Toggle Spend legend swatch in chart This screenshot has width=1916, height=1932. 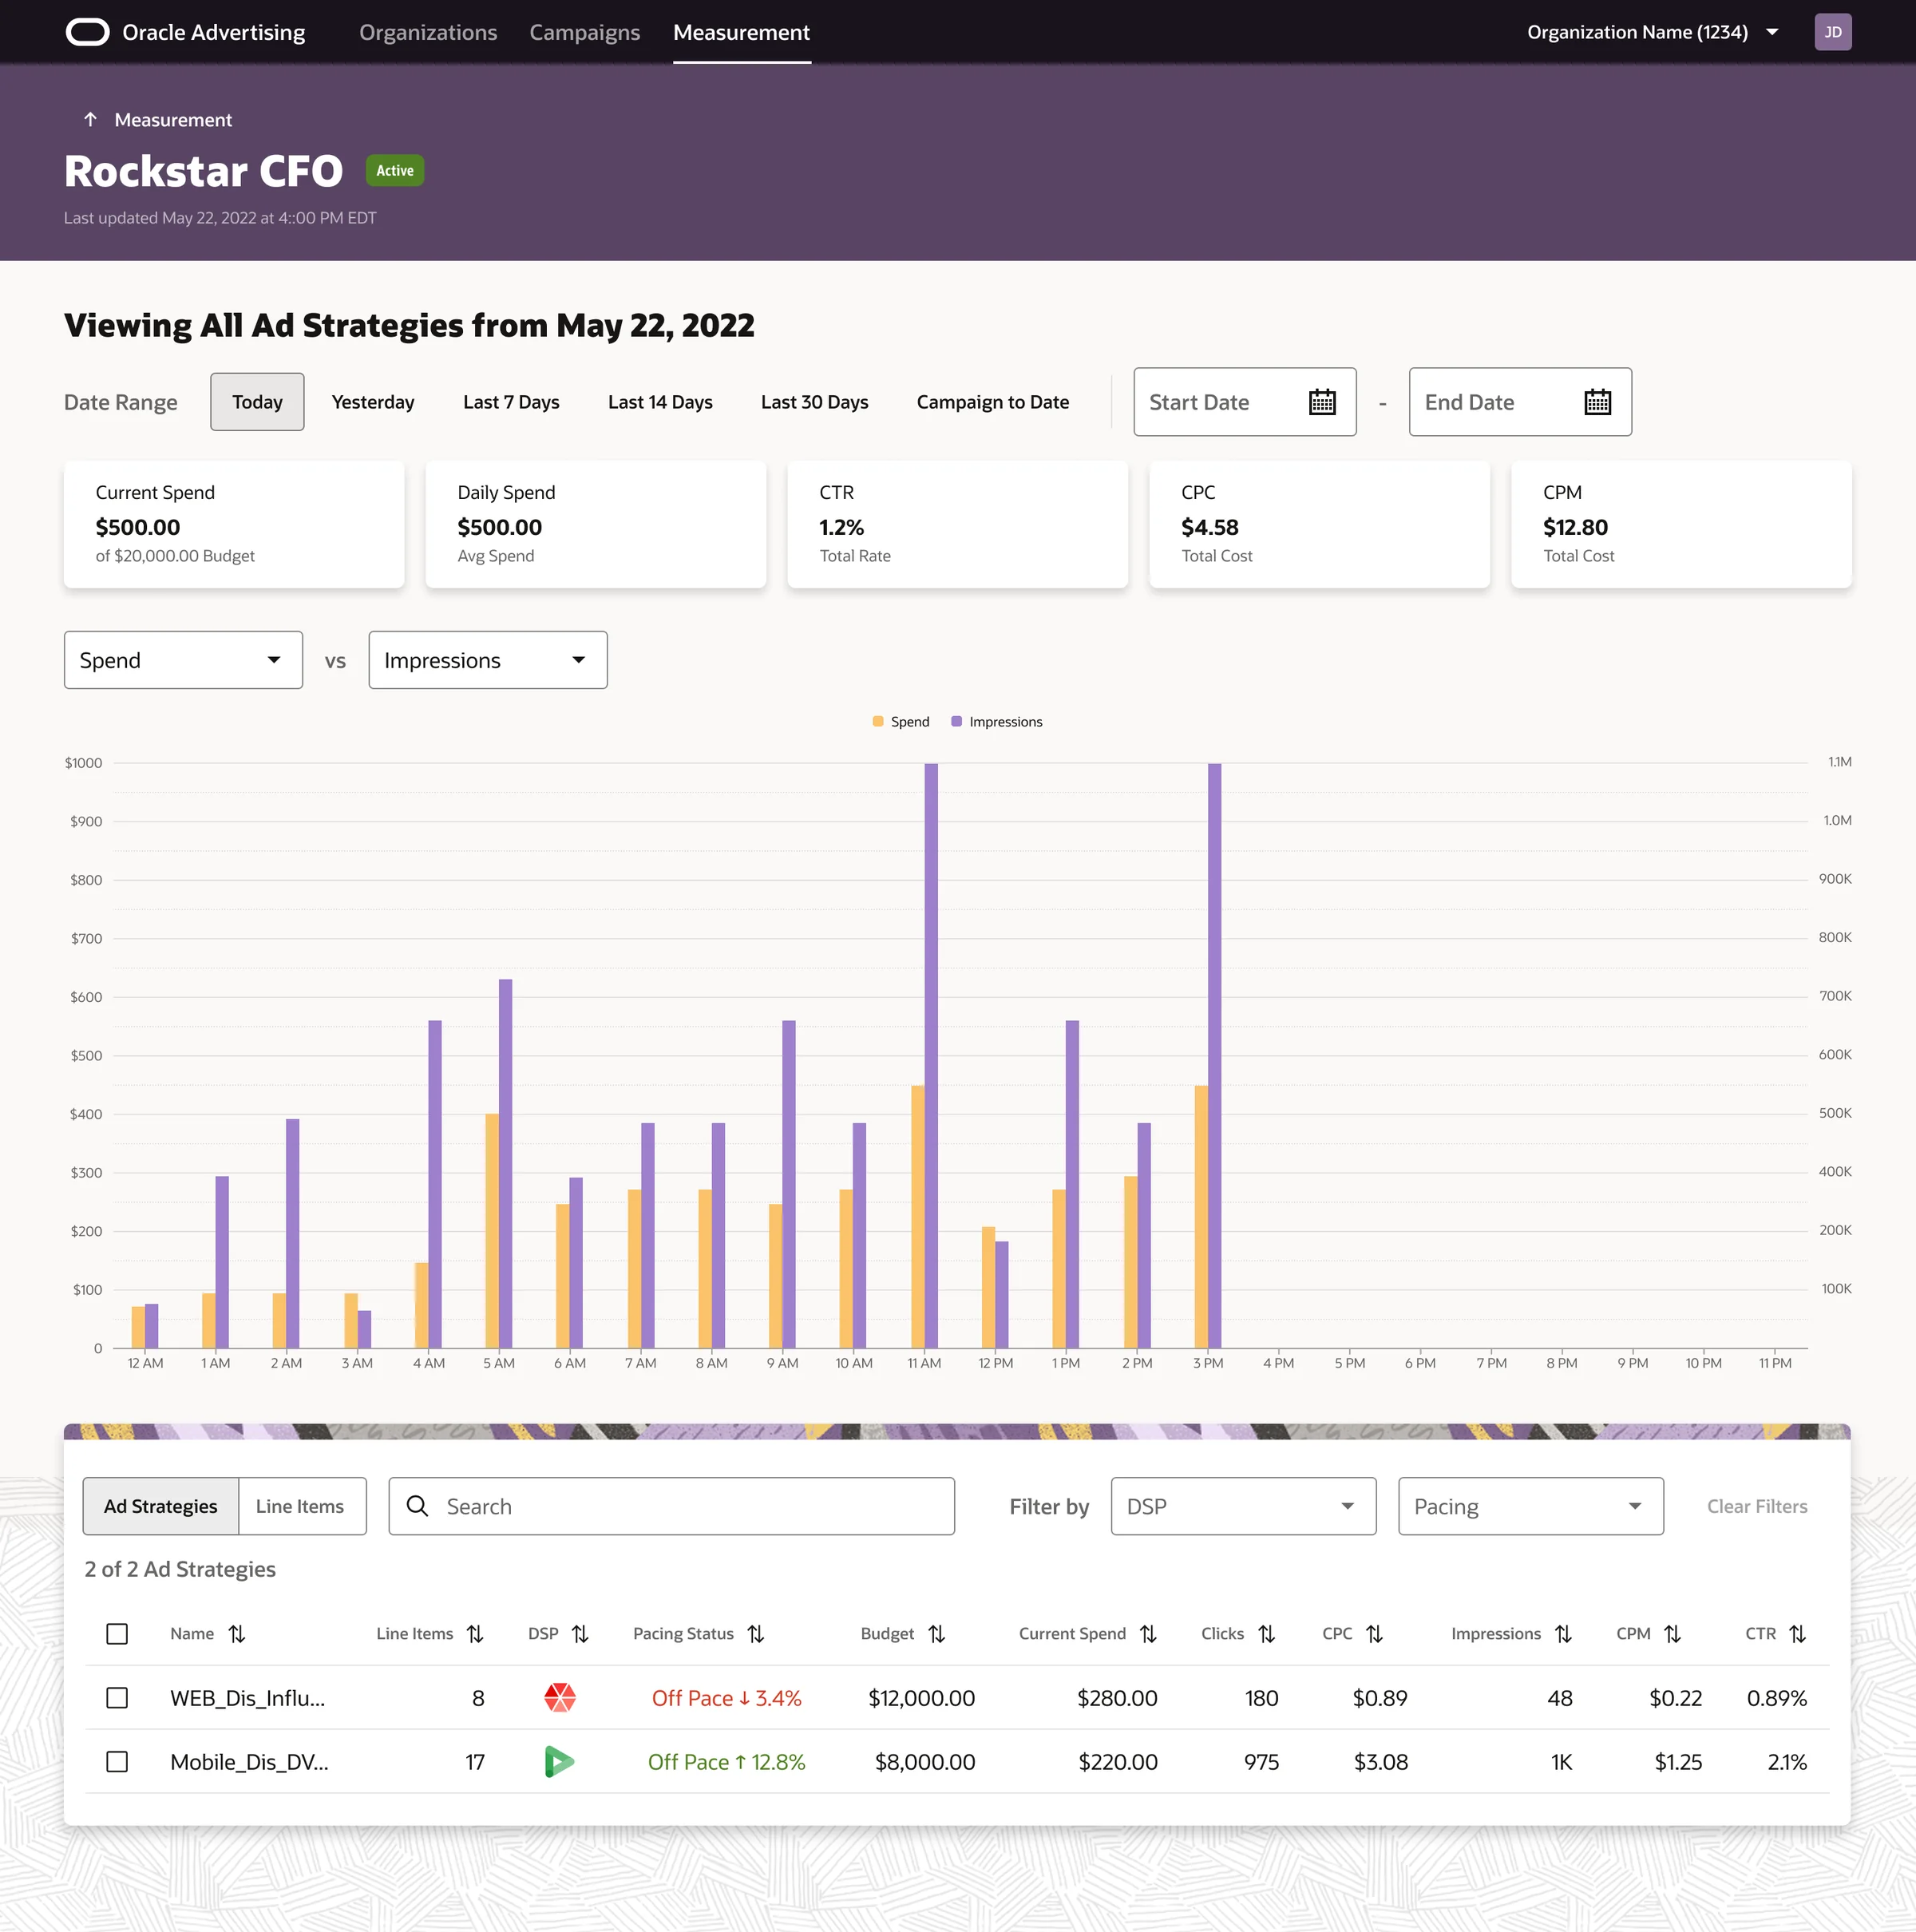(878, 721)
